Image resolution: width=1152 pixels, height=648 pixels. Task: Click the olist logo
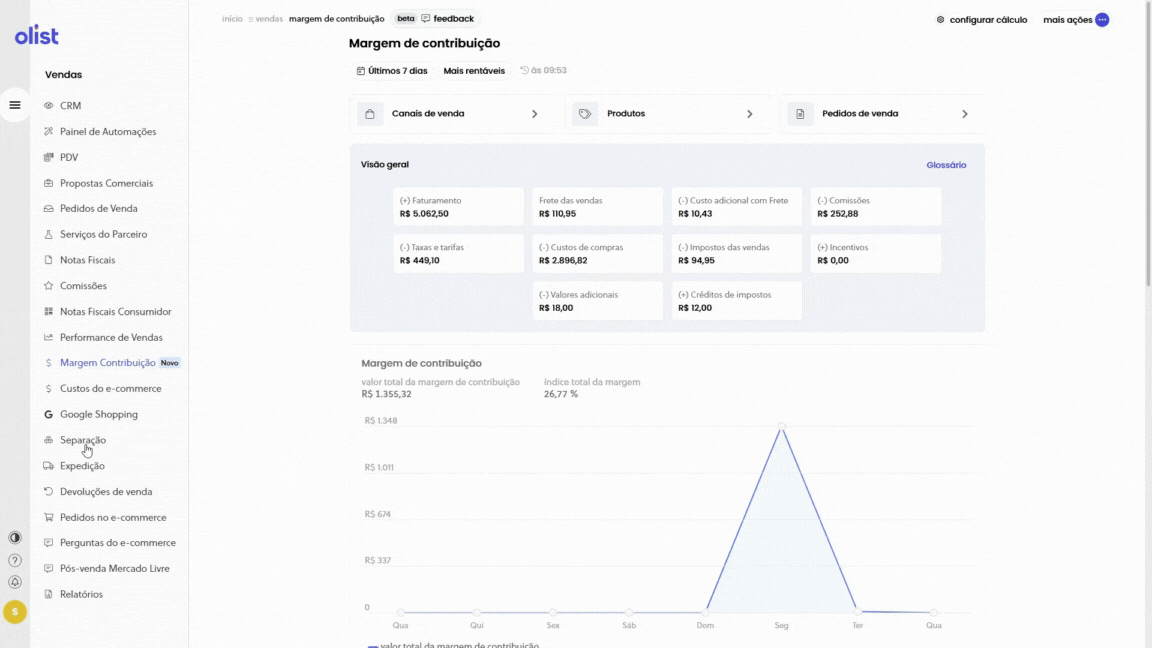[37, 37]
